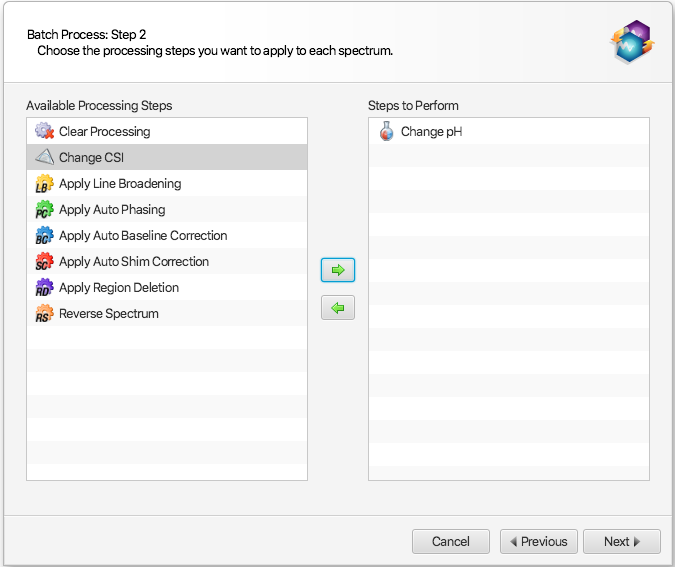Select Change pH in Steps to Perform

pos(431,131)
